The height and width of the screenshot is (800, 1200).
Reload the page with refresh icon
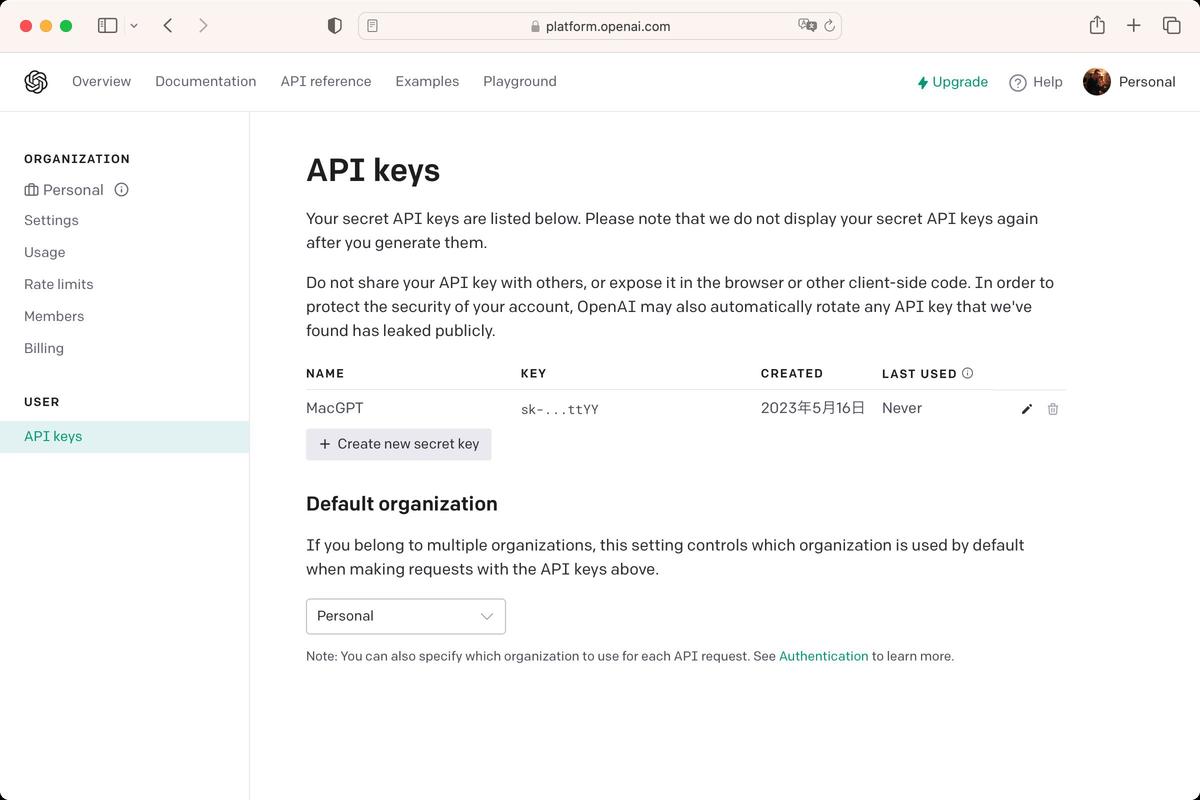tap(830, 26)
